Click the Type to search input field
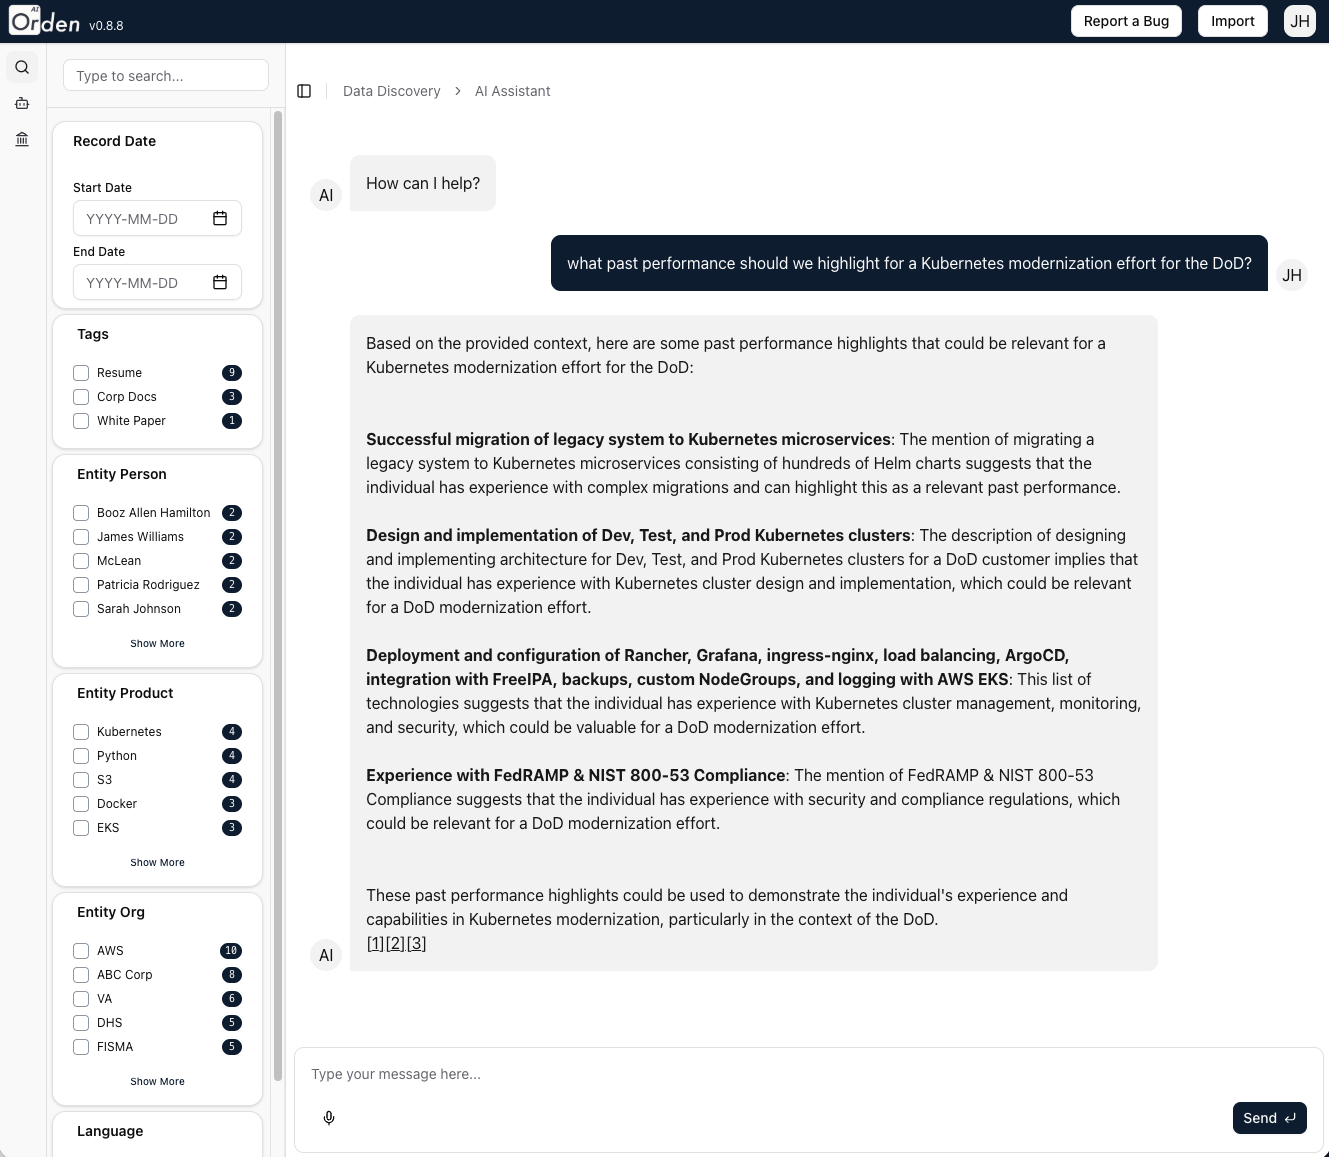 click(x=165, y=75)
